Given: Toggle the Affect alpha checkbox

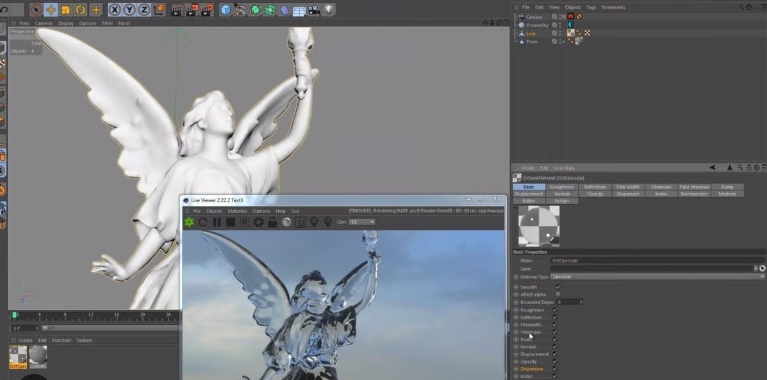Looking at the screenshot, I should click(558, 294).
